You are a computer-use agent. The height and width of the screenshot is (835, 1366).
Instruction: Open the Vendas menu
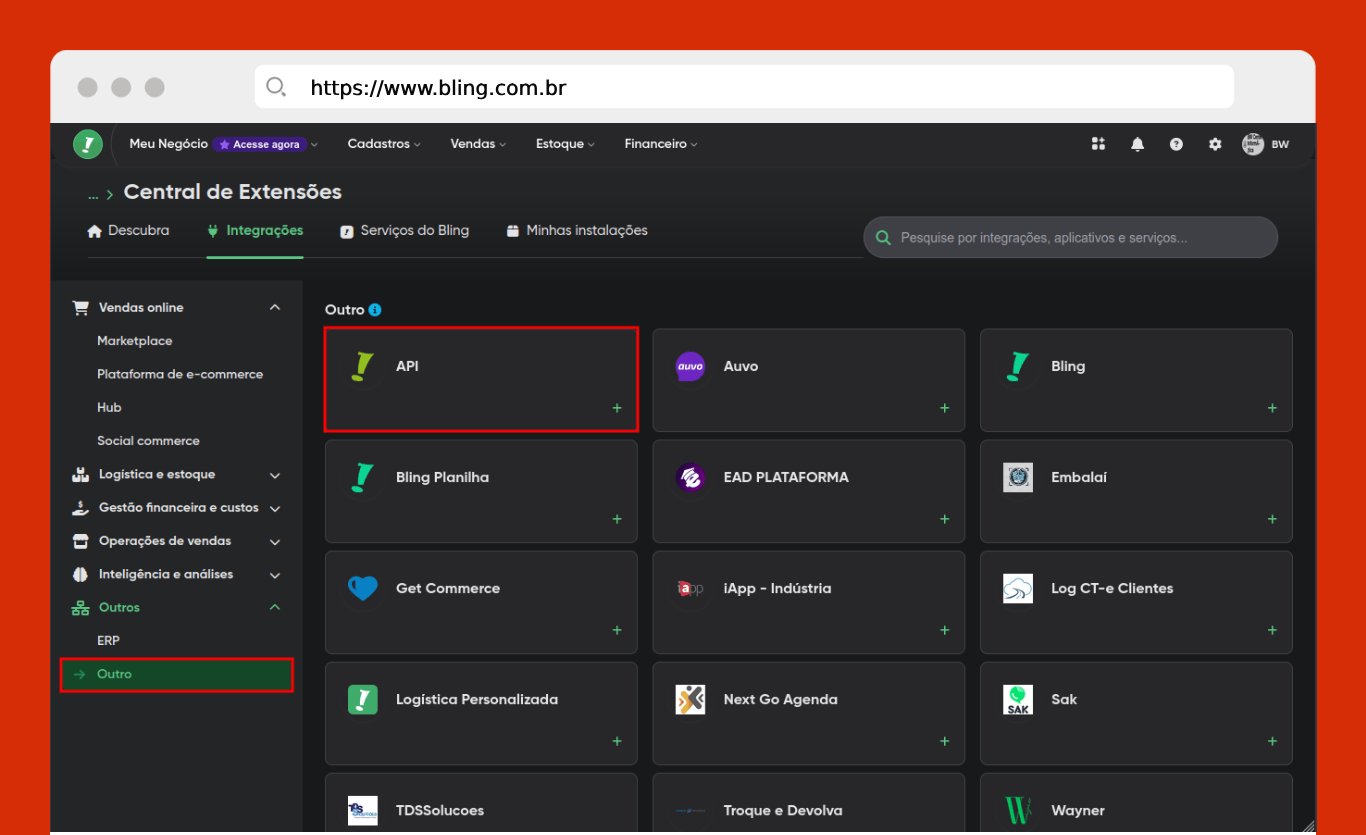coord(478,144)
